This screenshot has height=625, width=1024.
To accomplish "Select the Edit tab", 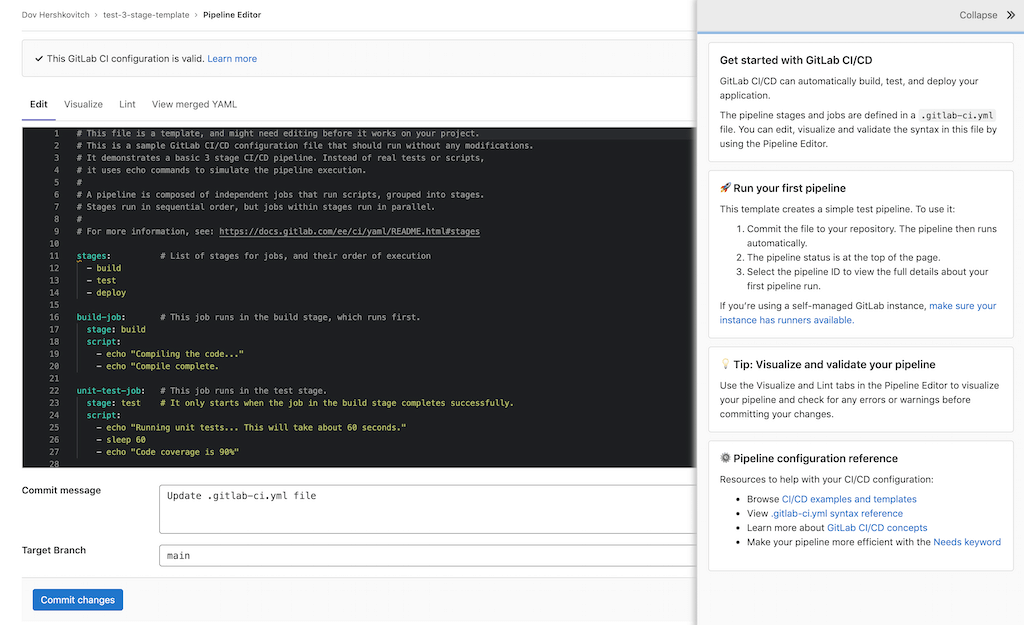I will pyautogui.click(x=38, y=104).
